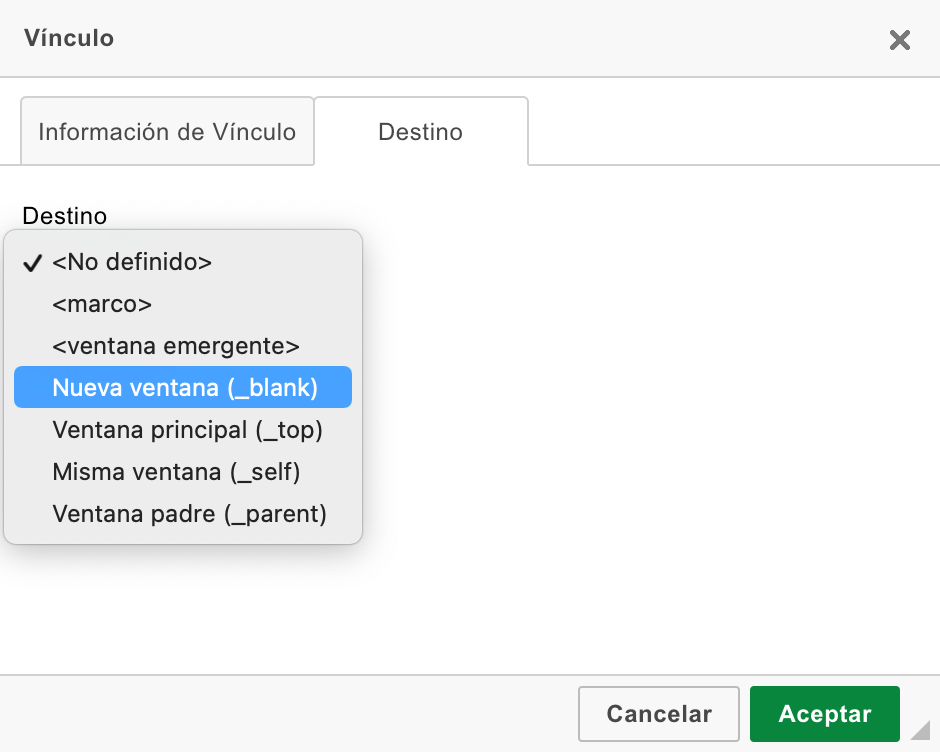Viewport: 940px width, 752px height.
Task: Close the Vínculo dialog with the X icon
Action: point(899,40)
